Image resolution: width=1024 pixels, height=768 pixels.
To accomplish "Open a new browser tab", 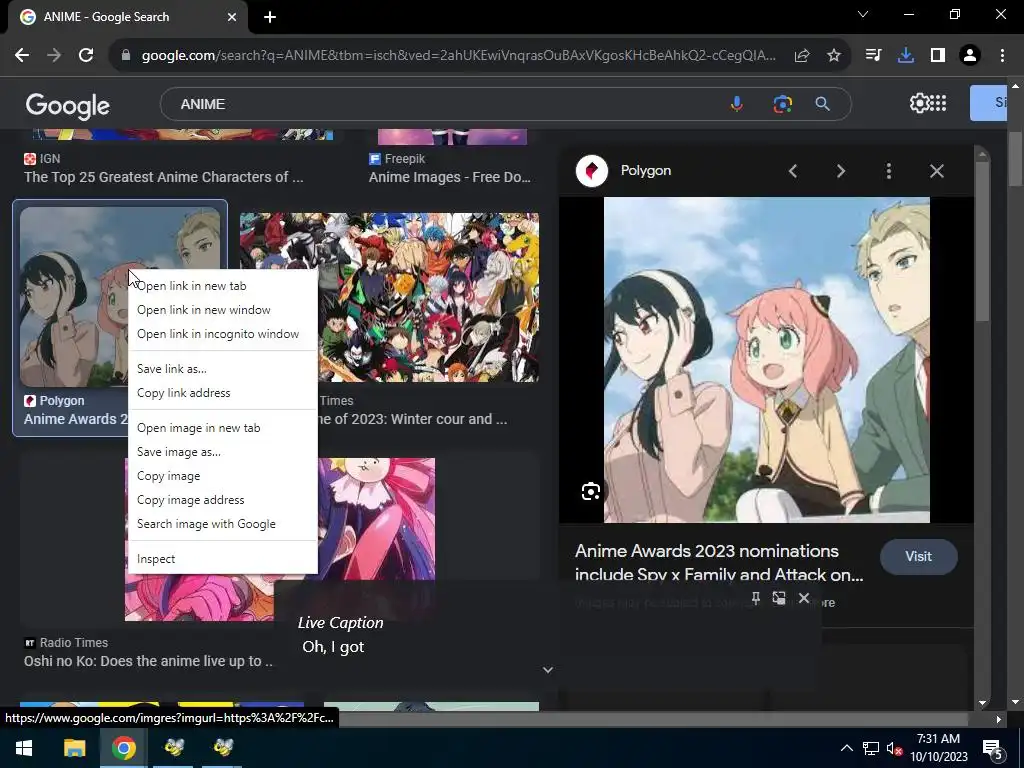I will 270,17.
